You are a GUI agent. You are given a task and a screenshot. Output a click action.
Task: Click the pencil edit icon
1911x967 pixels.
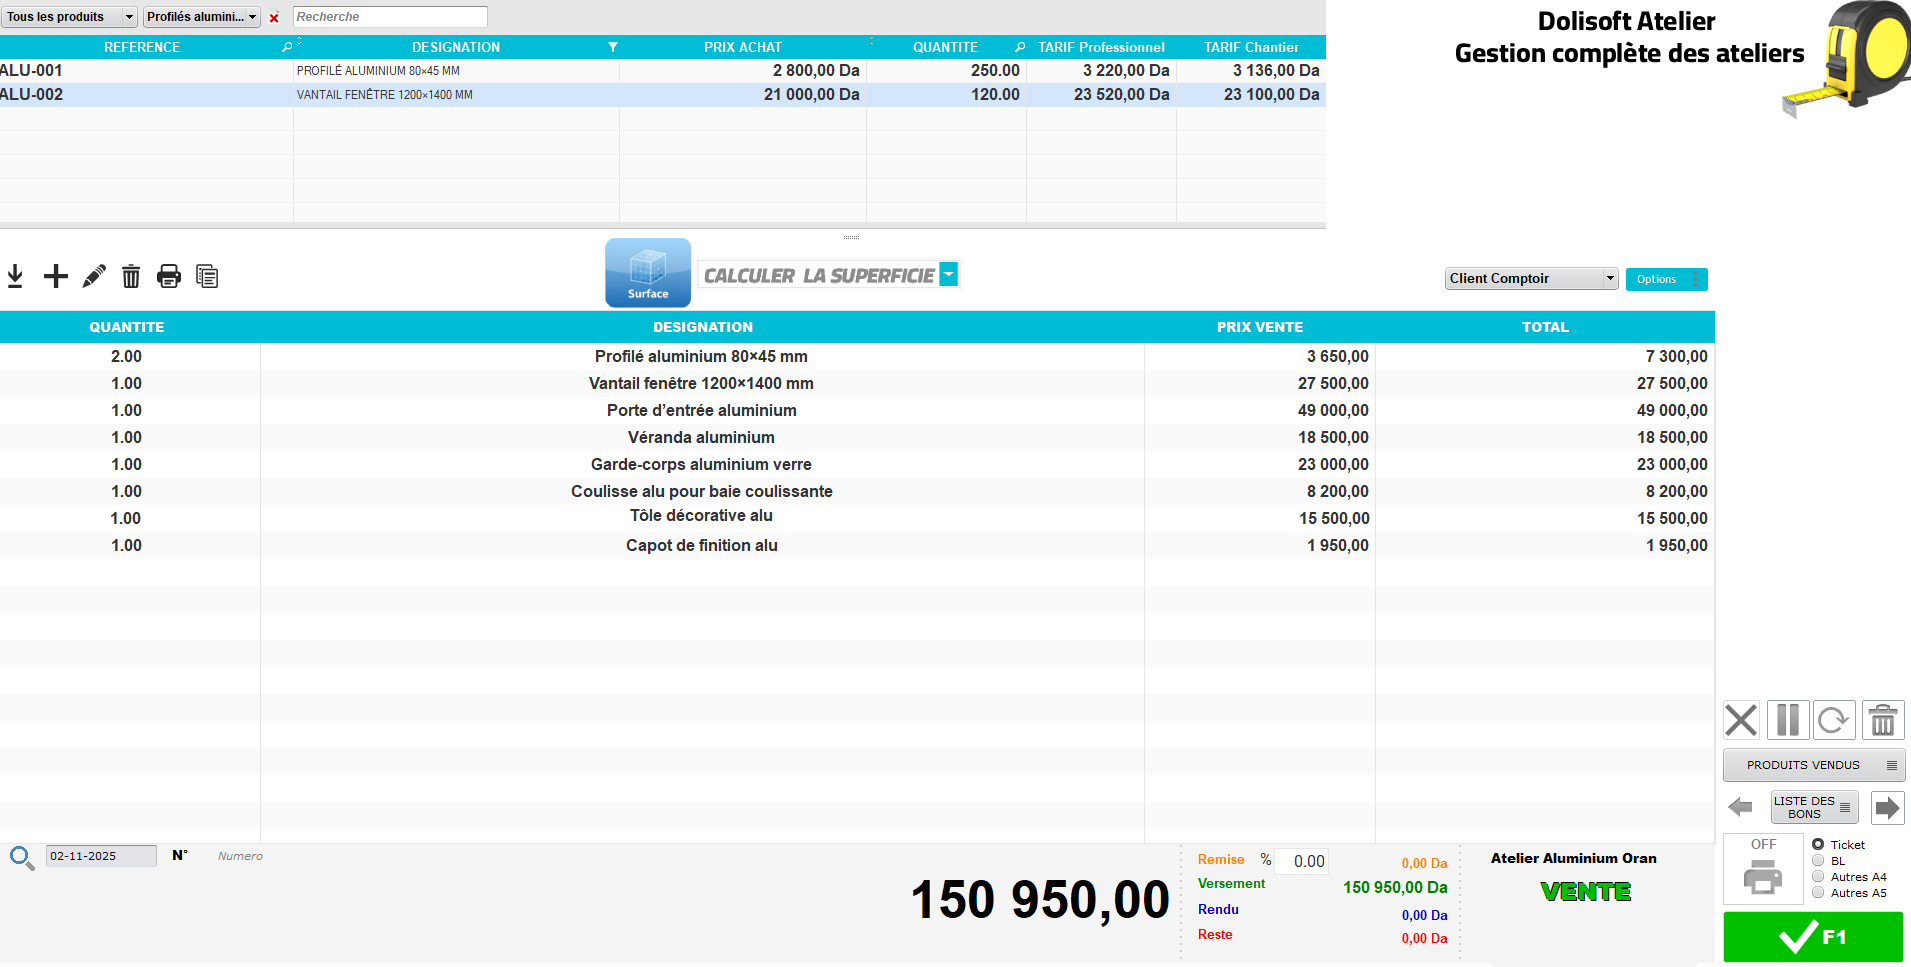[x=94, y=276]
